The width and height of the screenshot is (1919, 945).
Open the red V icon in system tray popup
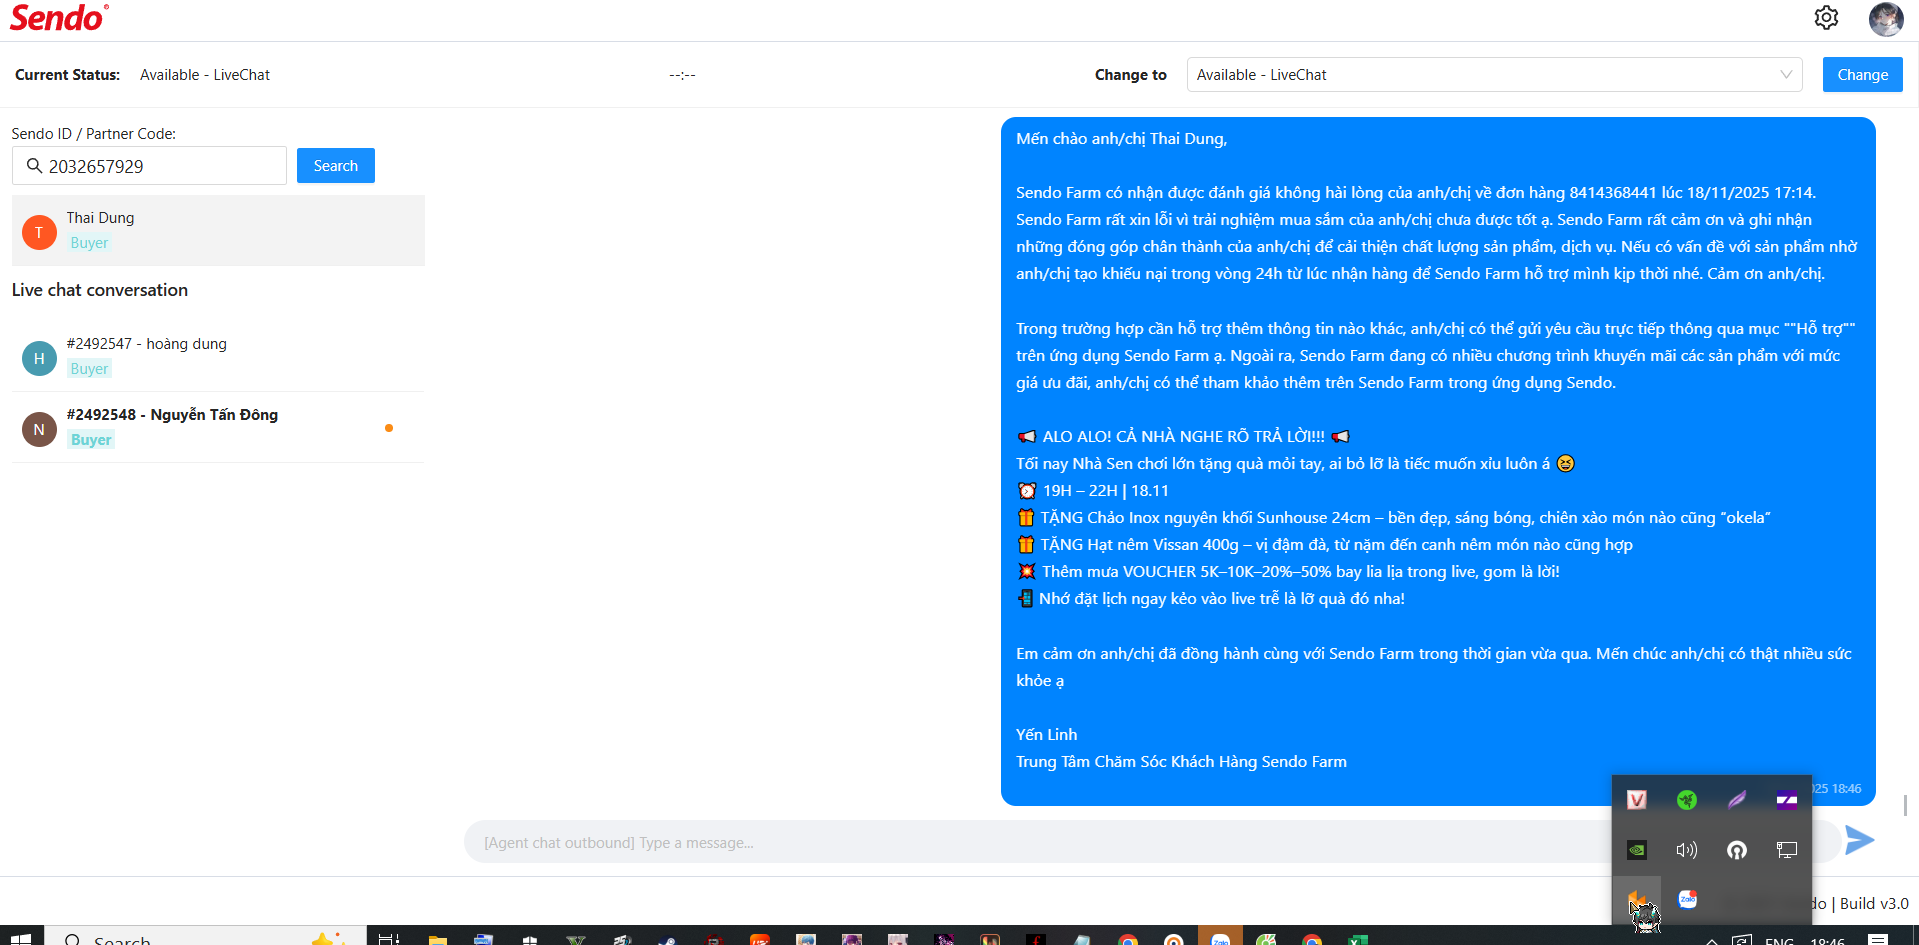pyautogui.click(x=1637, y=799)
